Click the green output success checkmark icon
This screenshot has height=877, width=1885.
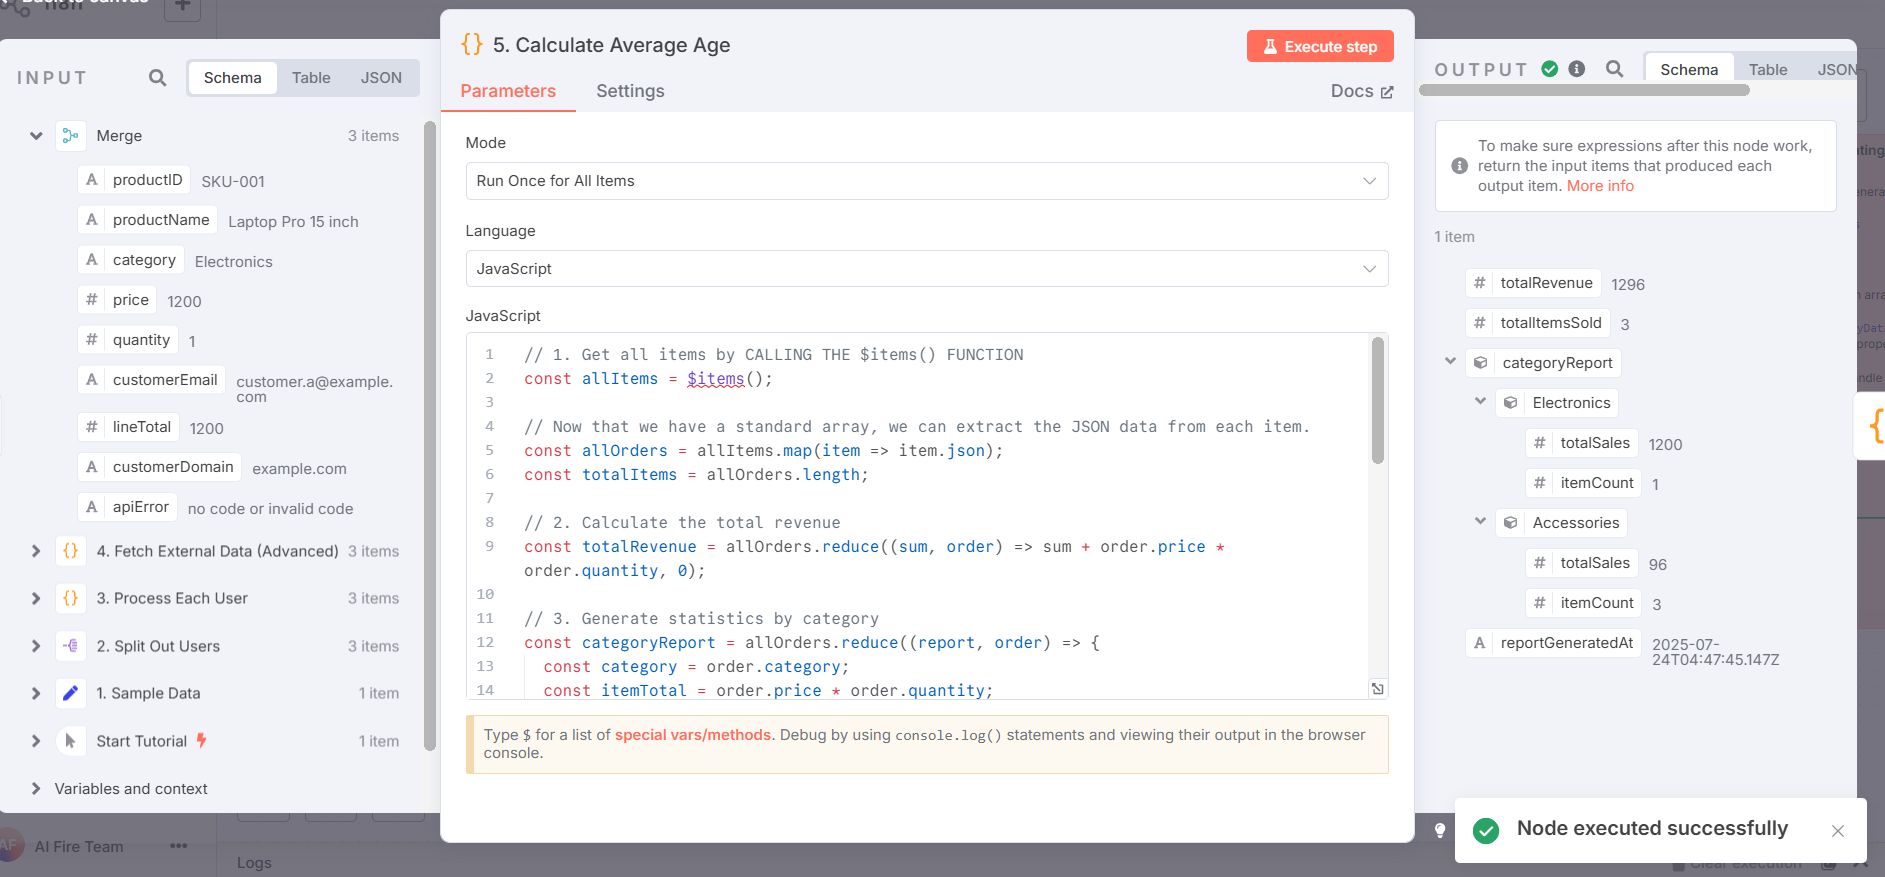pos(1550,69)
